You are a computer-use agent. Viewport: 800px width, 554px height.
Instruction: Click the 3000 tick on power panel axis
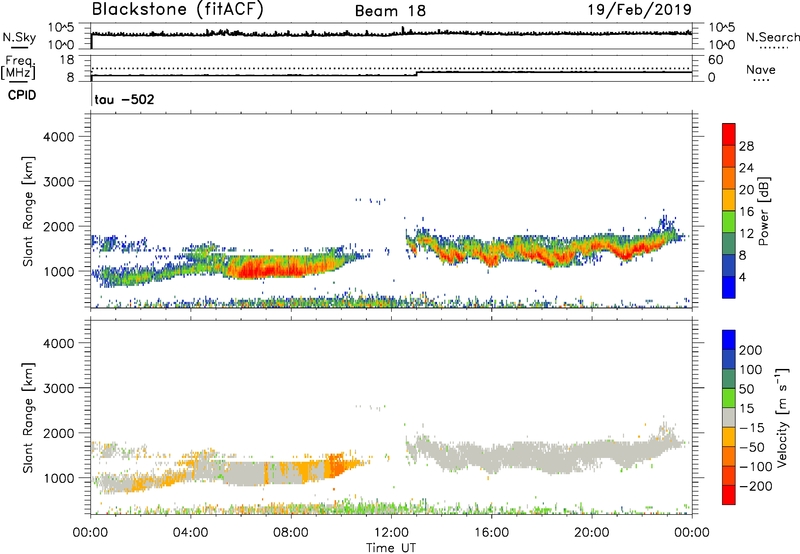coord(58,182)
